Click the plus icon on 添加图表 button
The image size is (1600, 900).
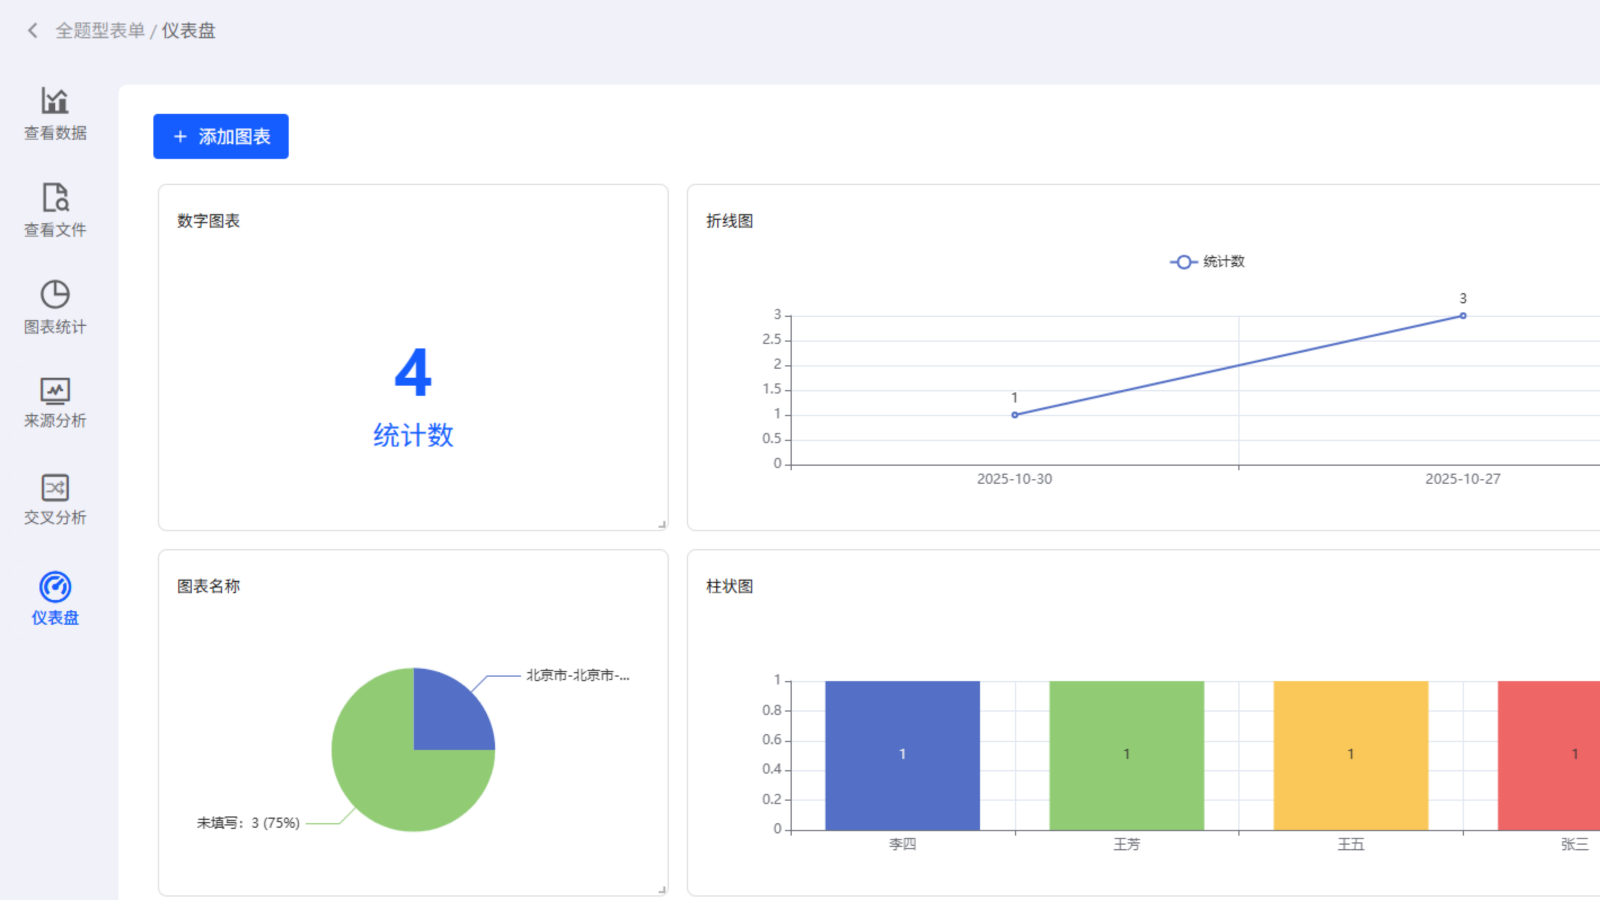180,136
